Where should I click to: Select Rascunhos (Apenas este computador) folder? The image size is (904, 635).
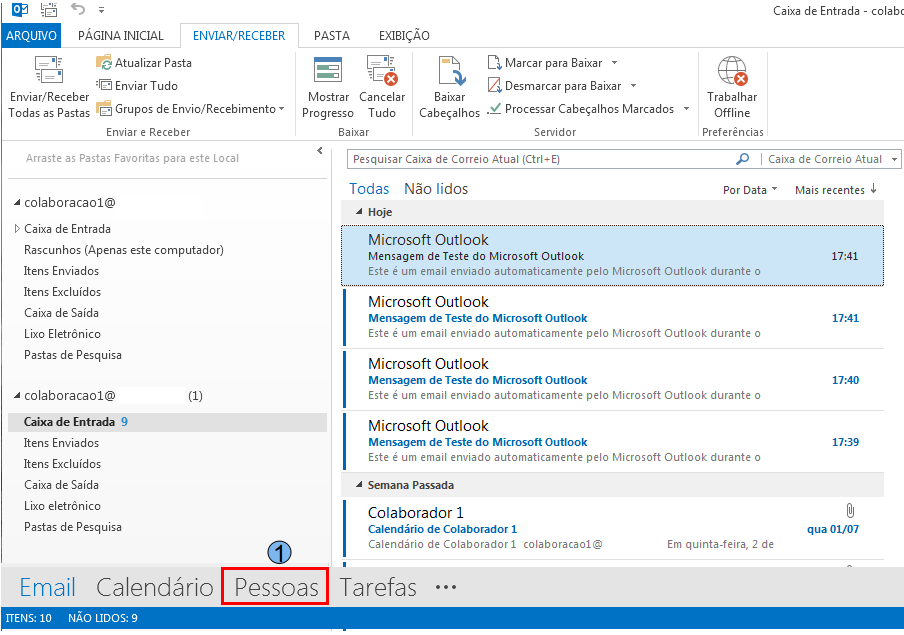point(123,250)
